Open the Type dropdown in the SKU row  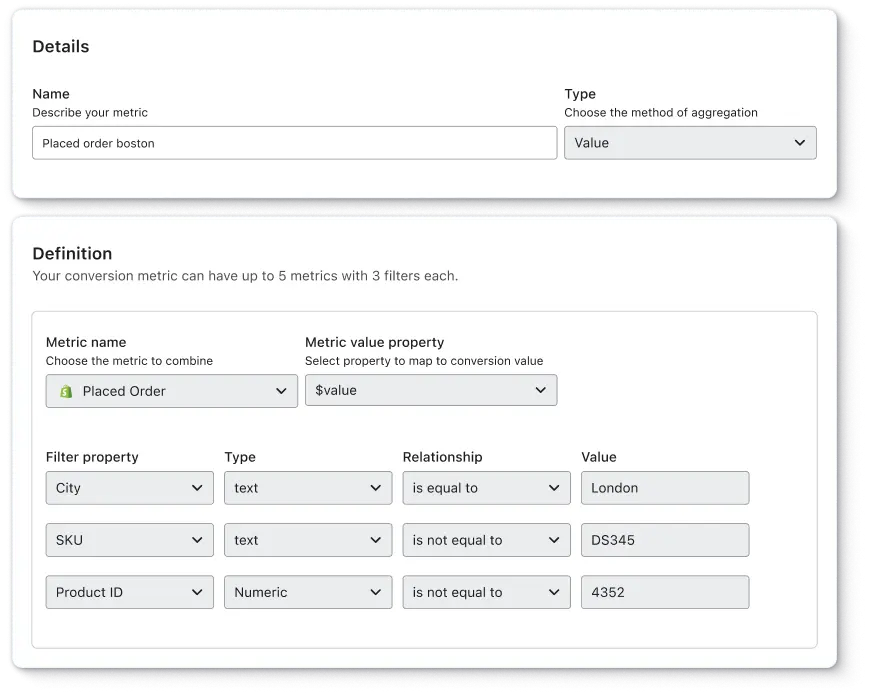[x=308, y=540]
